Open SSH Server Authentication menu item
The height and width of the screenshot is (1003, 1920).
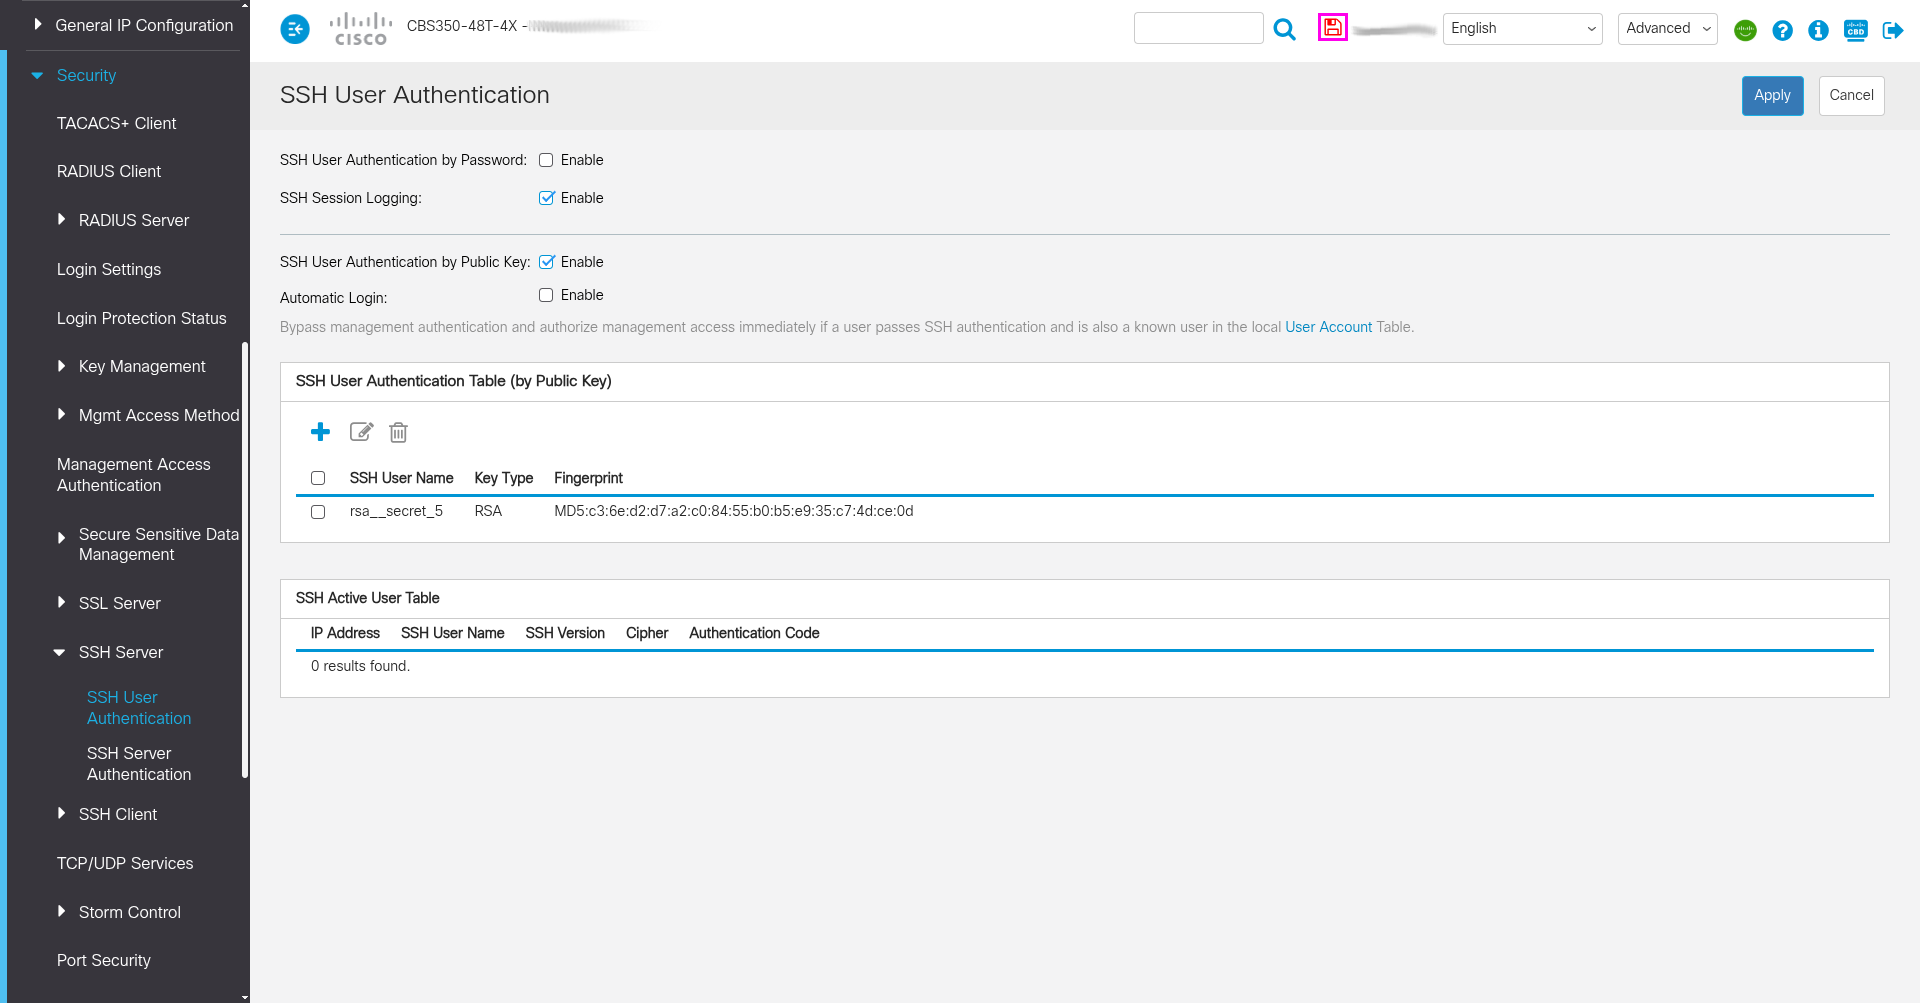pos(139,764)
